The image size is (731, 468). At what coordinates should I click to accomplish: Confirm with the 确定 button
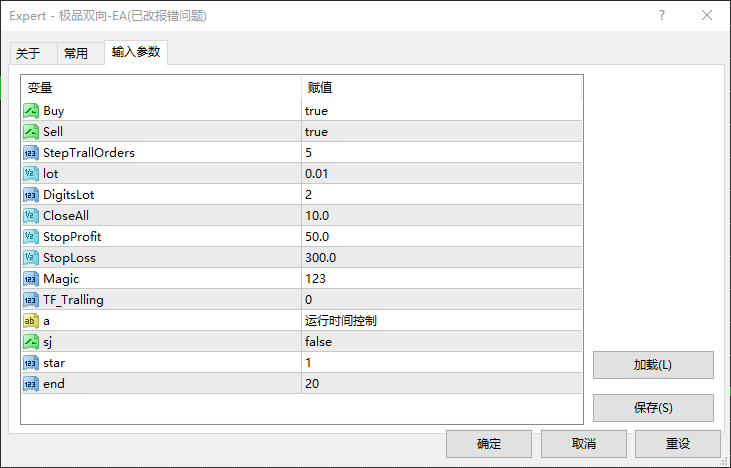pyautogui.click(x=489, y=444)
